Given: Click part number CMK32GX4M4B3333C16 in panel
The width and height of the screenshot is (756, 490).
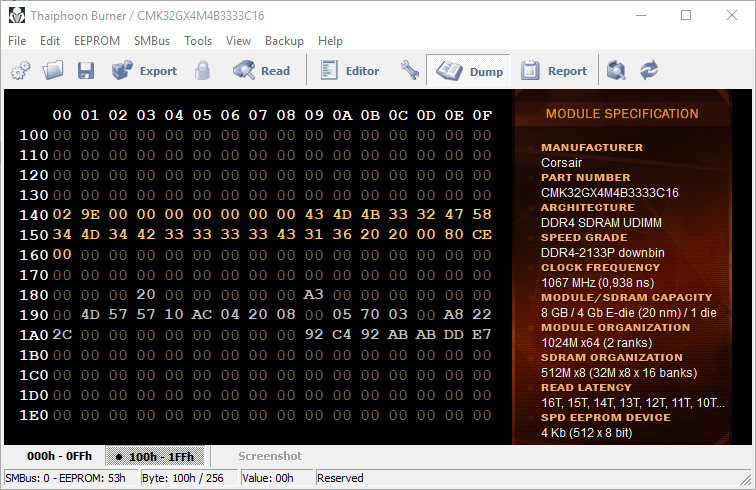Looking at the screenshot, I should coord(609,193).
